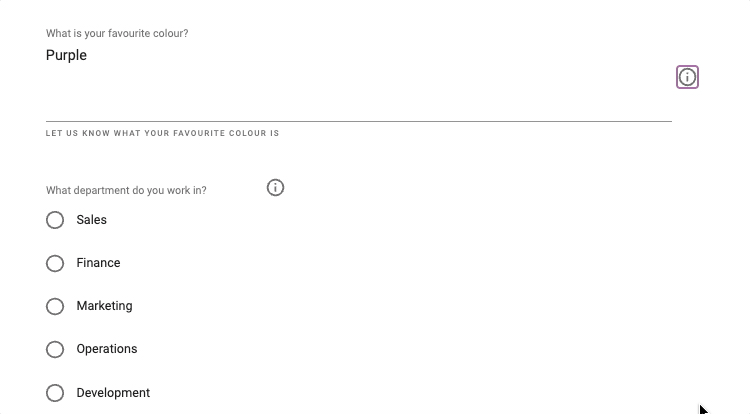This screenshot has width=750, height=414.
Task: Pick the Marketing radio button circle
Action: tap(55, 306)
